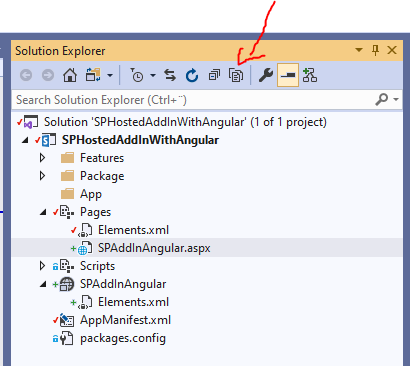Select the Package folder
Viewport: 410px width, 366px height.
(x=102, y=176)
